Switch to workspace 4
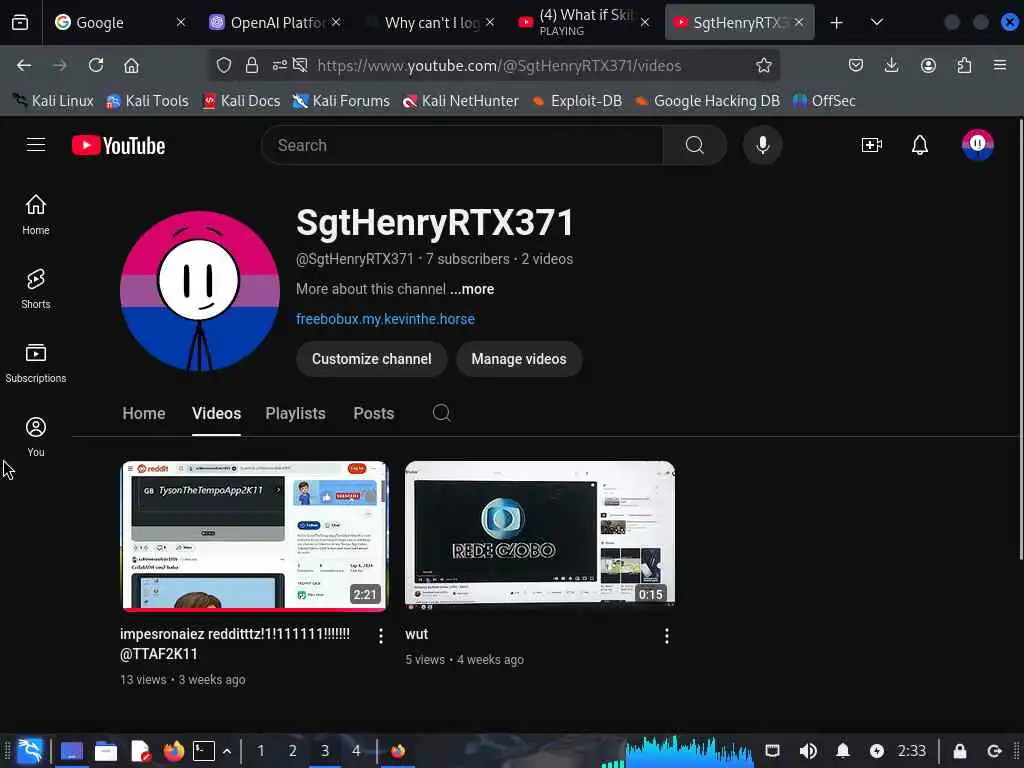This screenshot has height=768, width=1024. click(x=356, y=751)
